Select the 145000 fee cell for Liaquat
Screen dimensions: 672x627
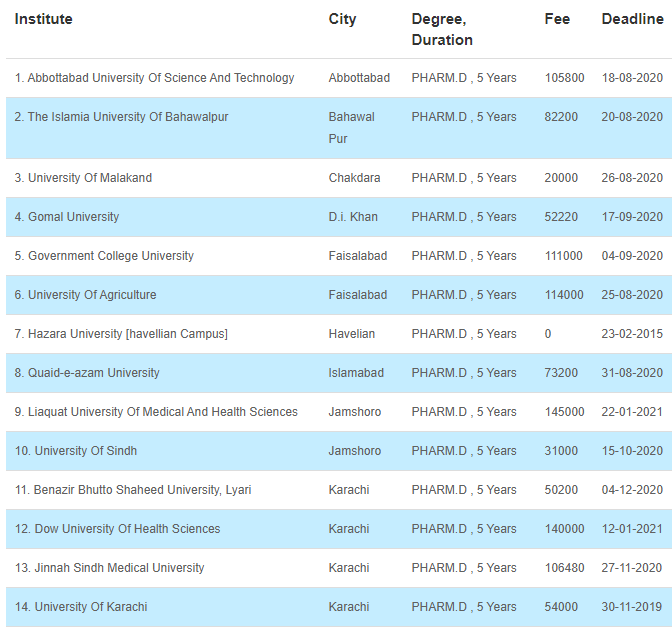pos(564,411)
